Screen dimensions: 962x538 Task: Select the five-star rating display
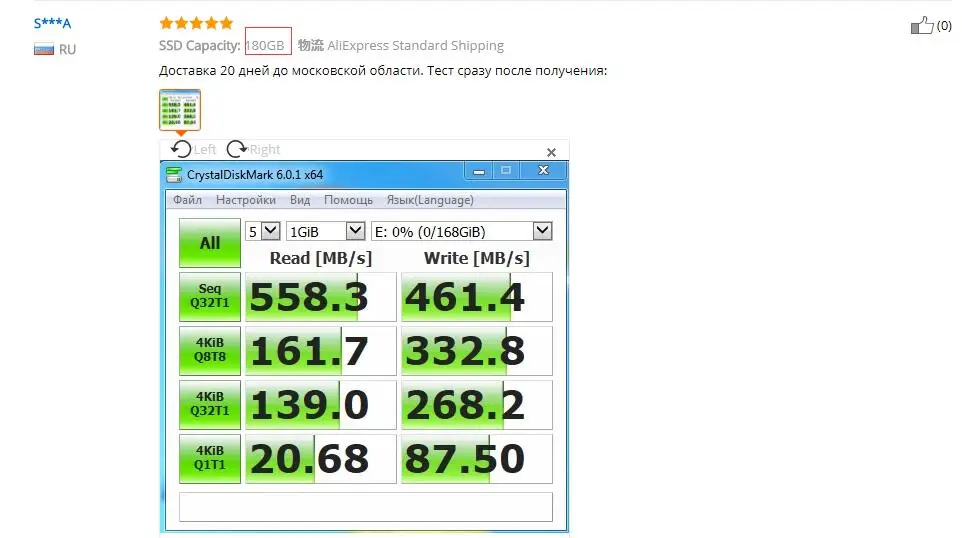[196, 23]
